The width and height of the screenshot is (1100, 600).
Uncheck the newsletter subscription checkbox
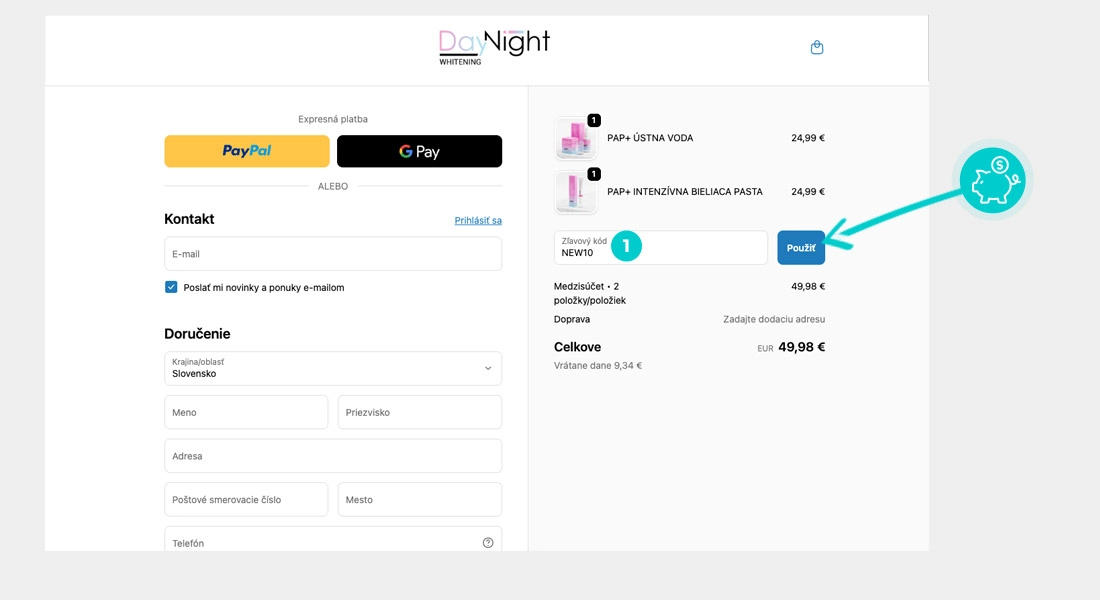tap(171, 287)
